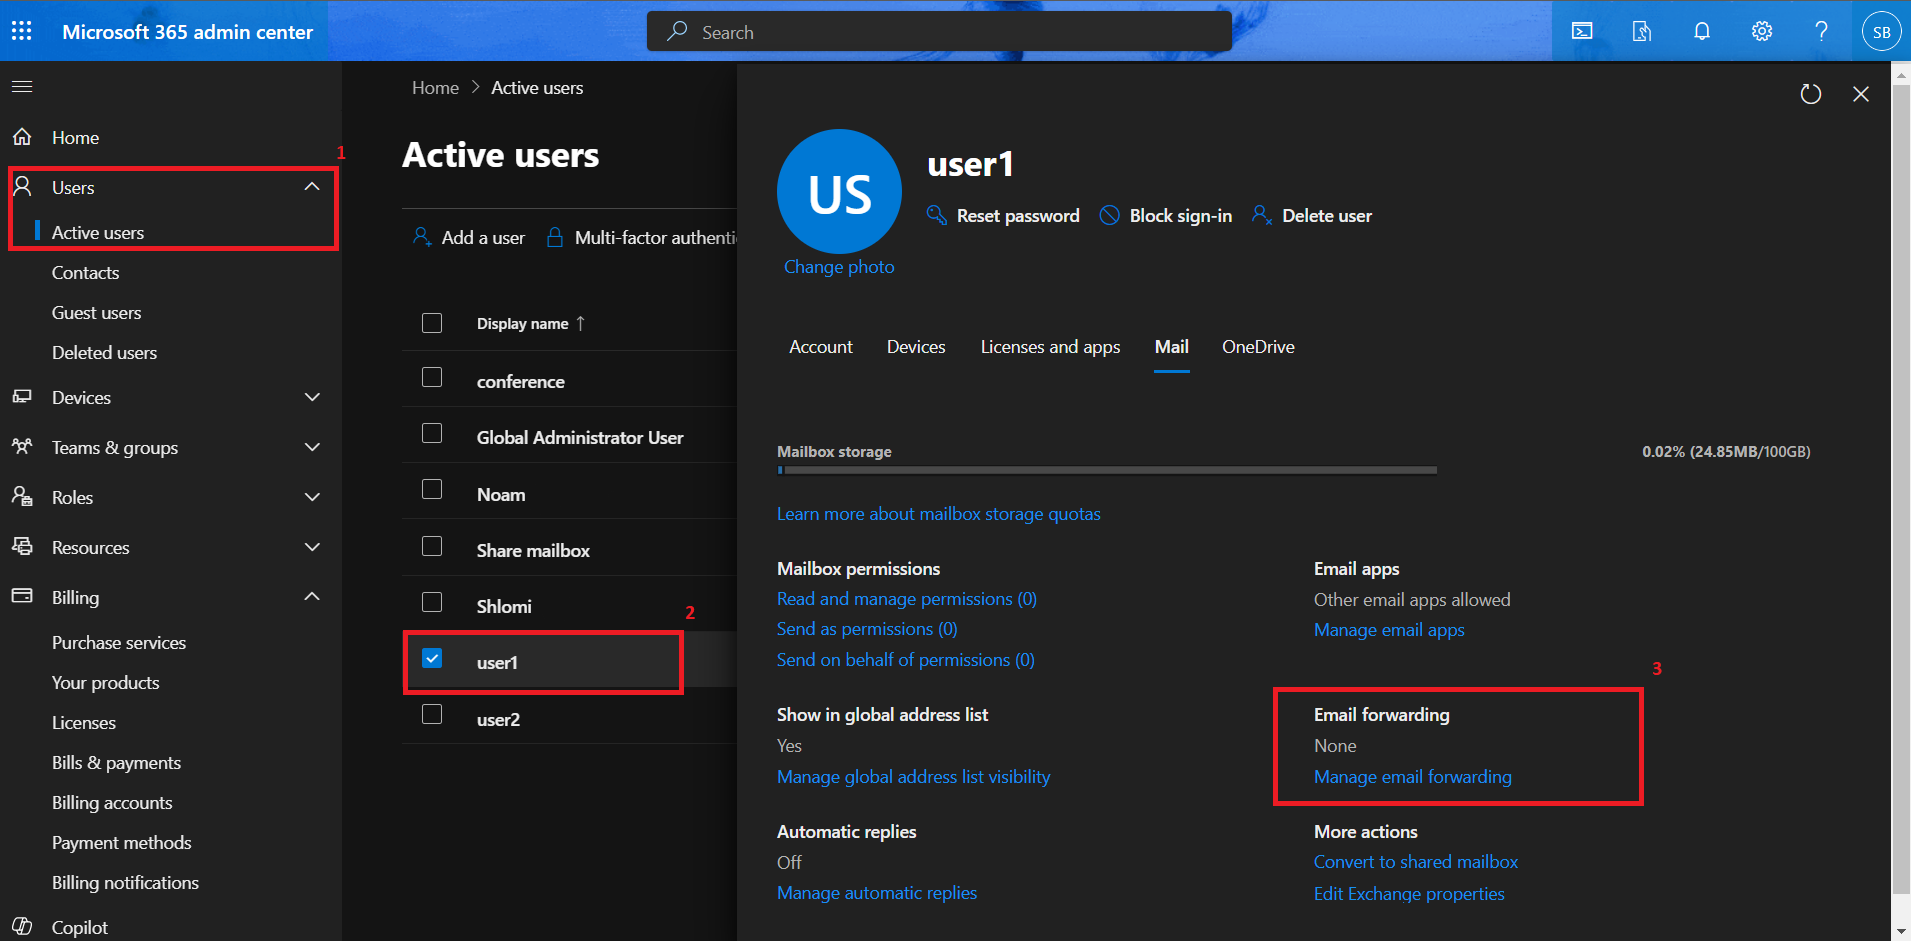1911x941 pixels.
Task: Check the Noam user checkbox
Action: point(432,489)
